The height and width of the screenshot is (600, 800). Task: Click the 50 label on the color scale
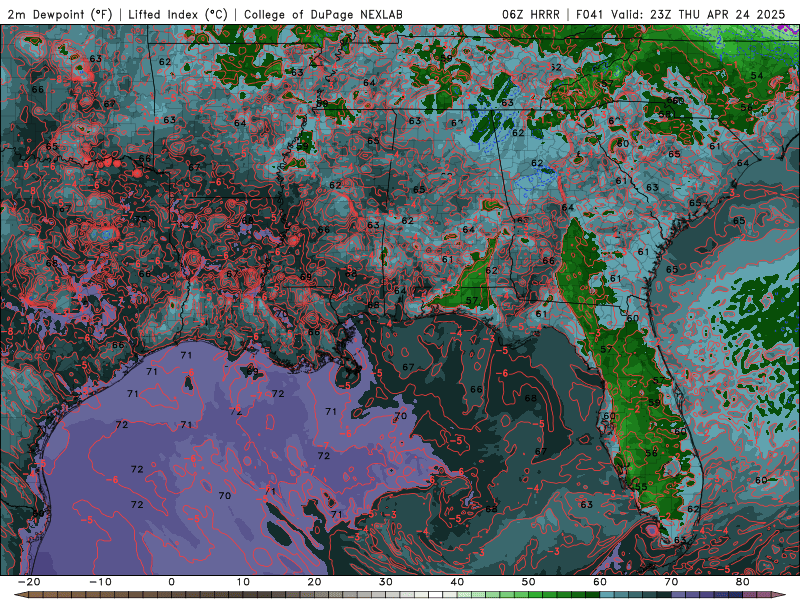pyautogui.click(x=529, y=582)
